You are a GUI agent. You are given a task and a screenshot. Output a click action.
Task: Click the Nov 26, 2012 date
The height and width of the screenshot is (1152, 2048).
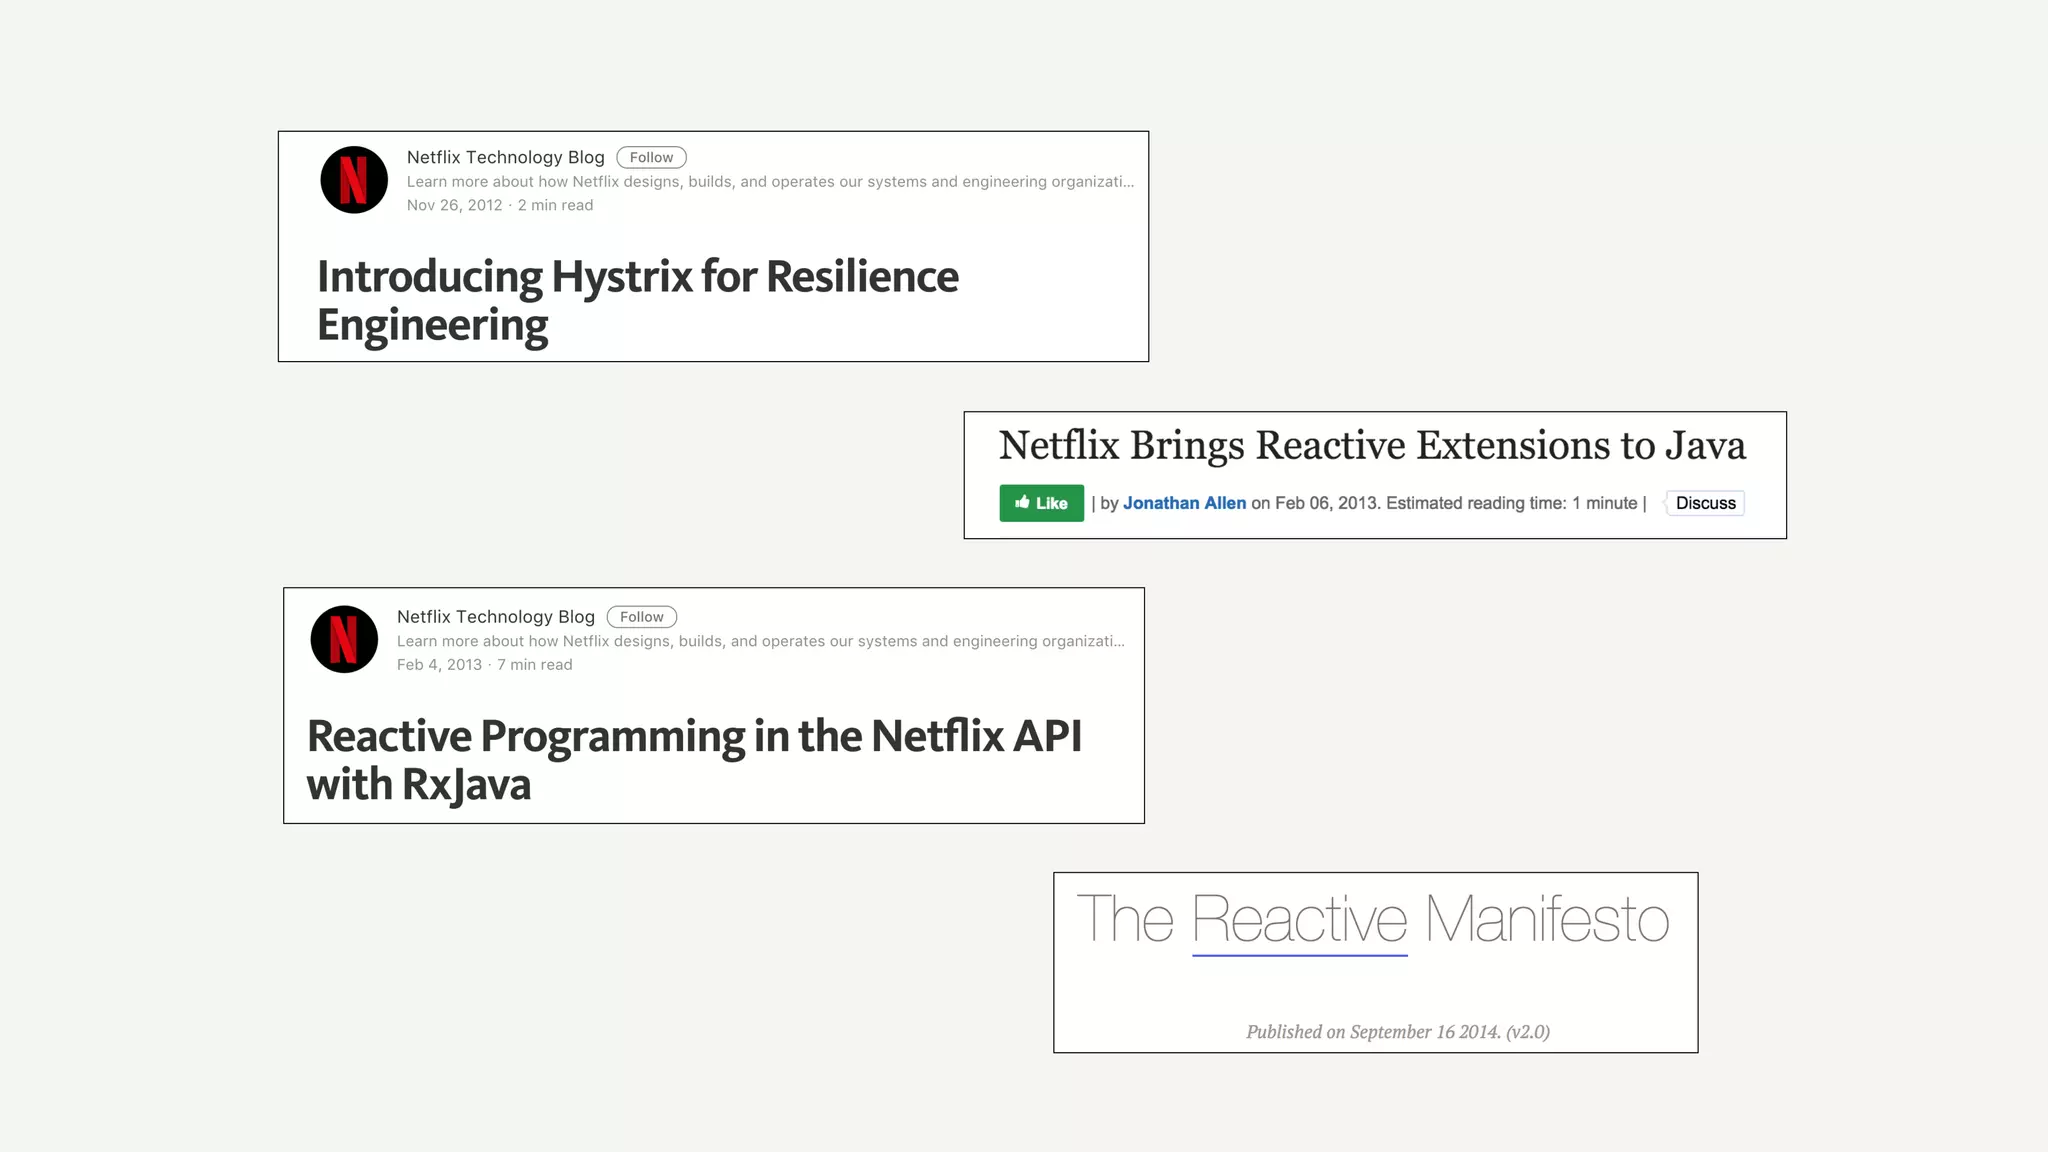pyautogui.click(x=454, y=205)
